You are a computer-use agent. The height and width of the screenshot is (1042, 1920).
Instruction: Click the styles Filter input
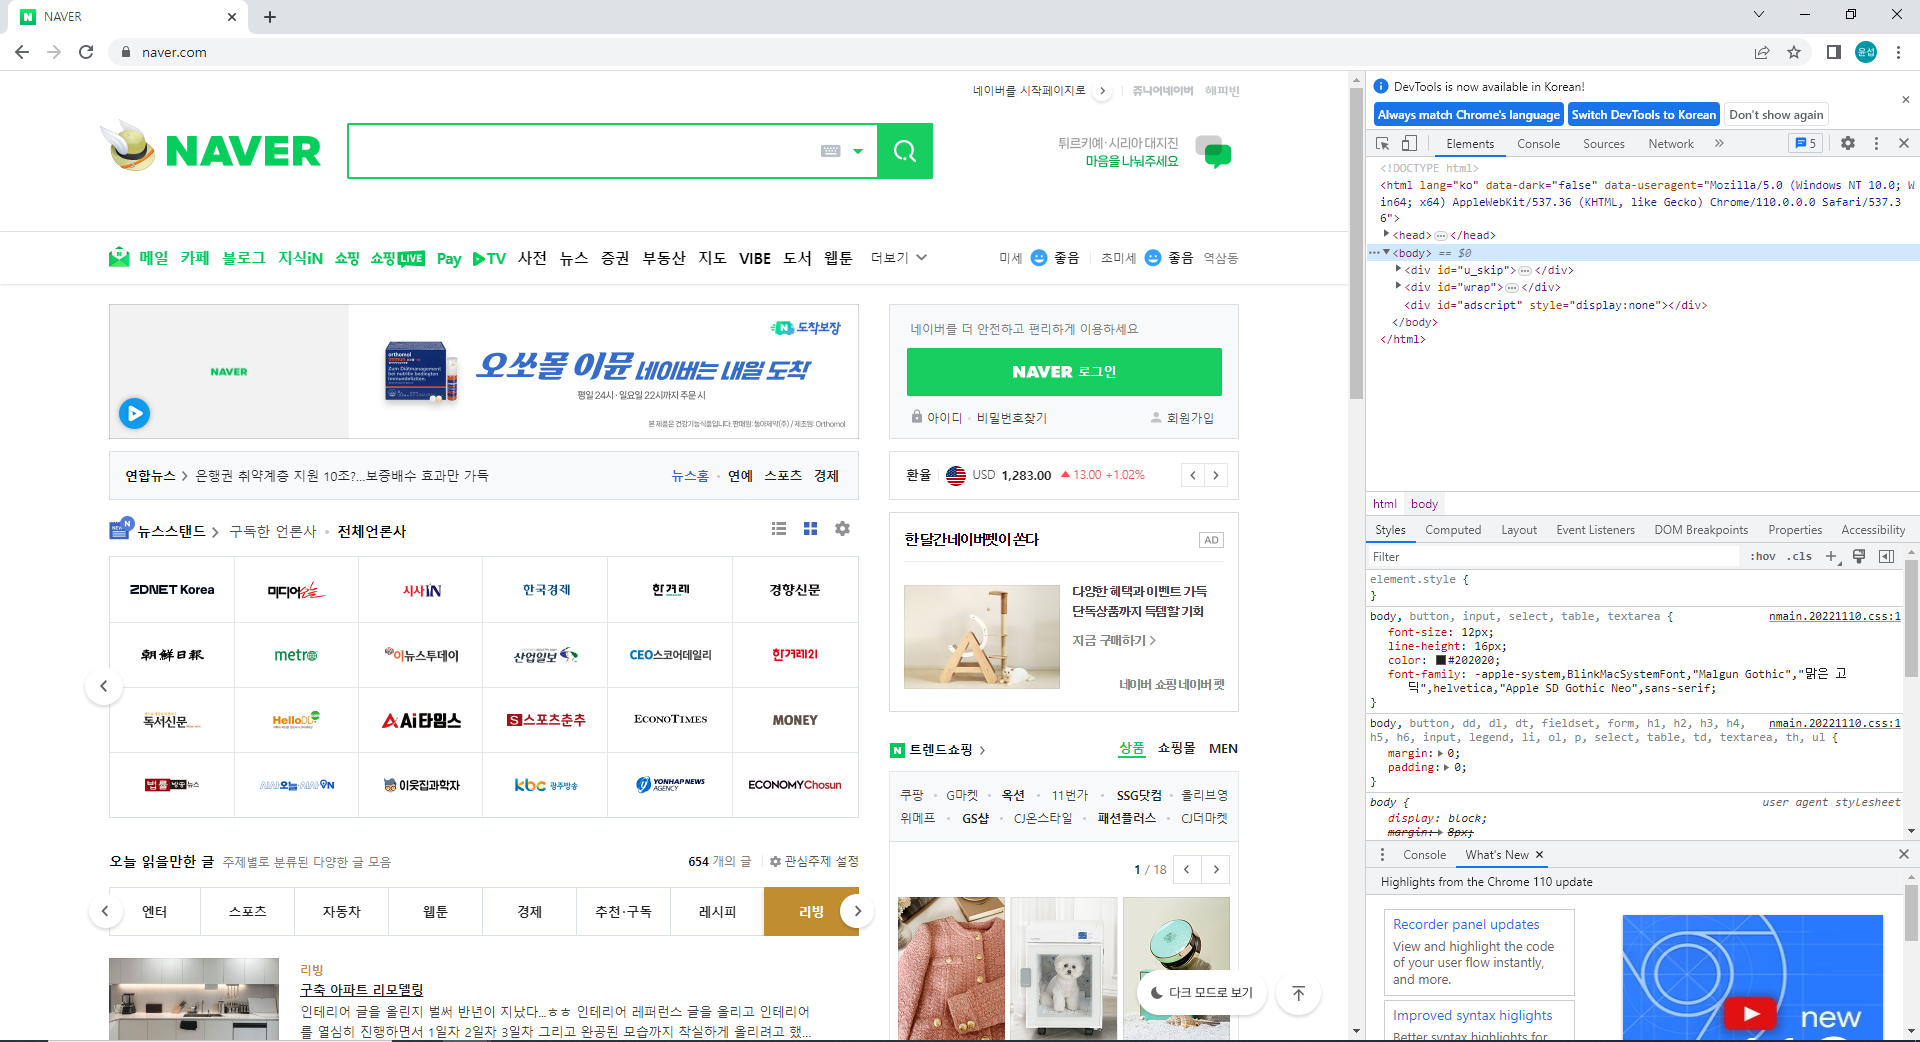pos(1555,556)
